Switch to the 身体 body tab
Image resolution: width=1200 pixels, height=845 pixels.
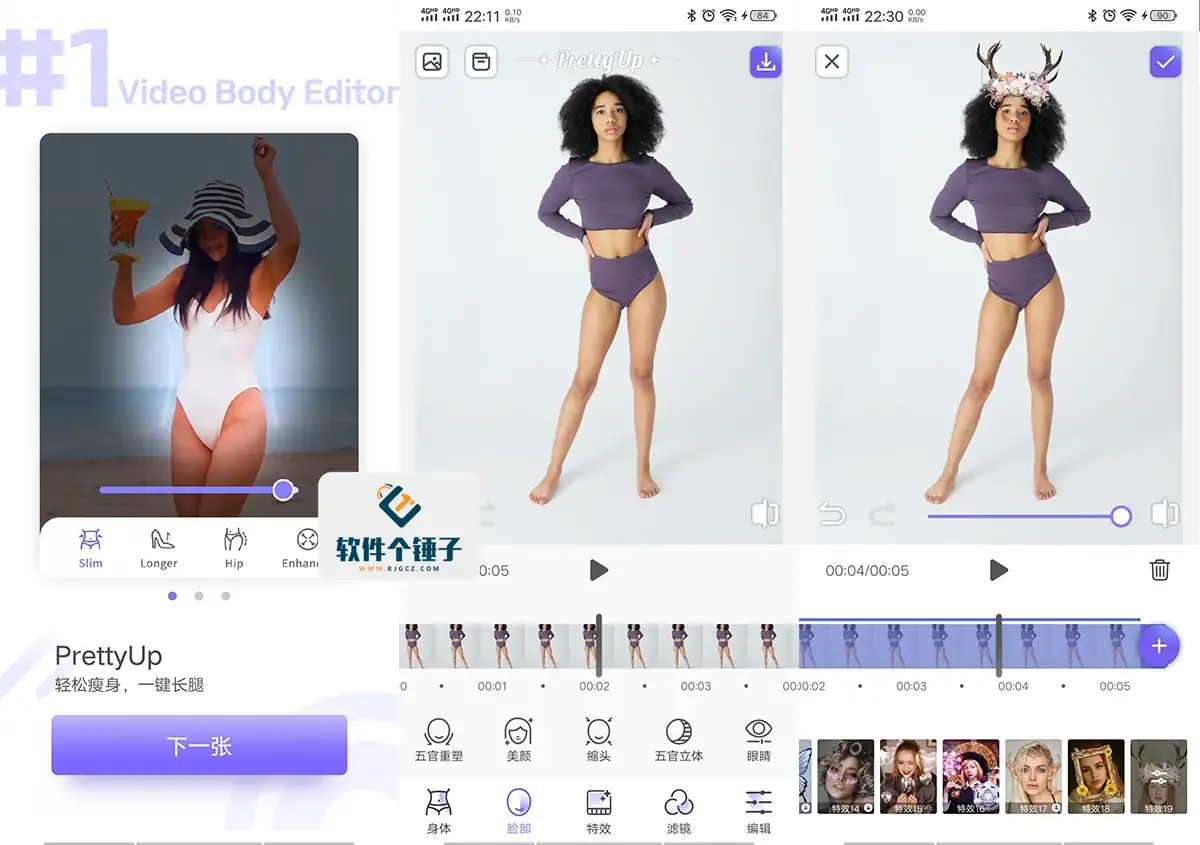(x=439, y=811)
